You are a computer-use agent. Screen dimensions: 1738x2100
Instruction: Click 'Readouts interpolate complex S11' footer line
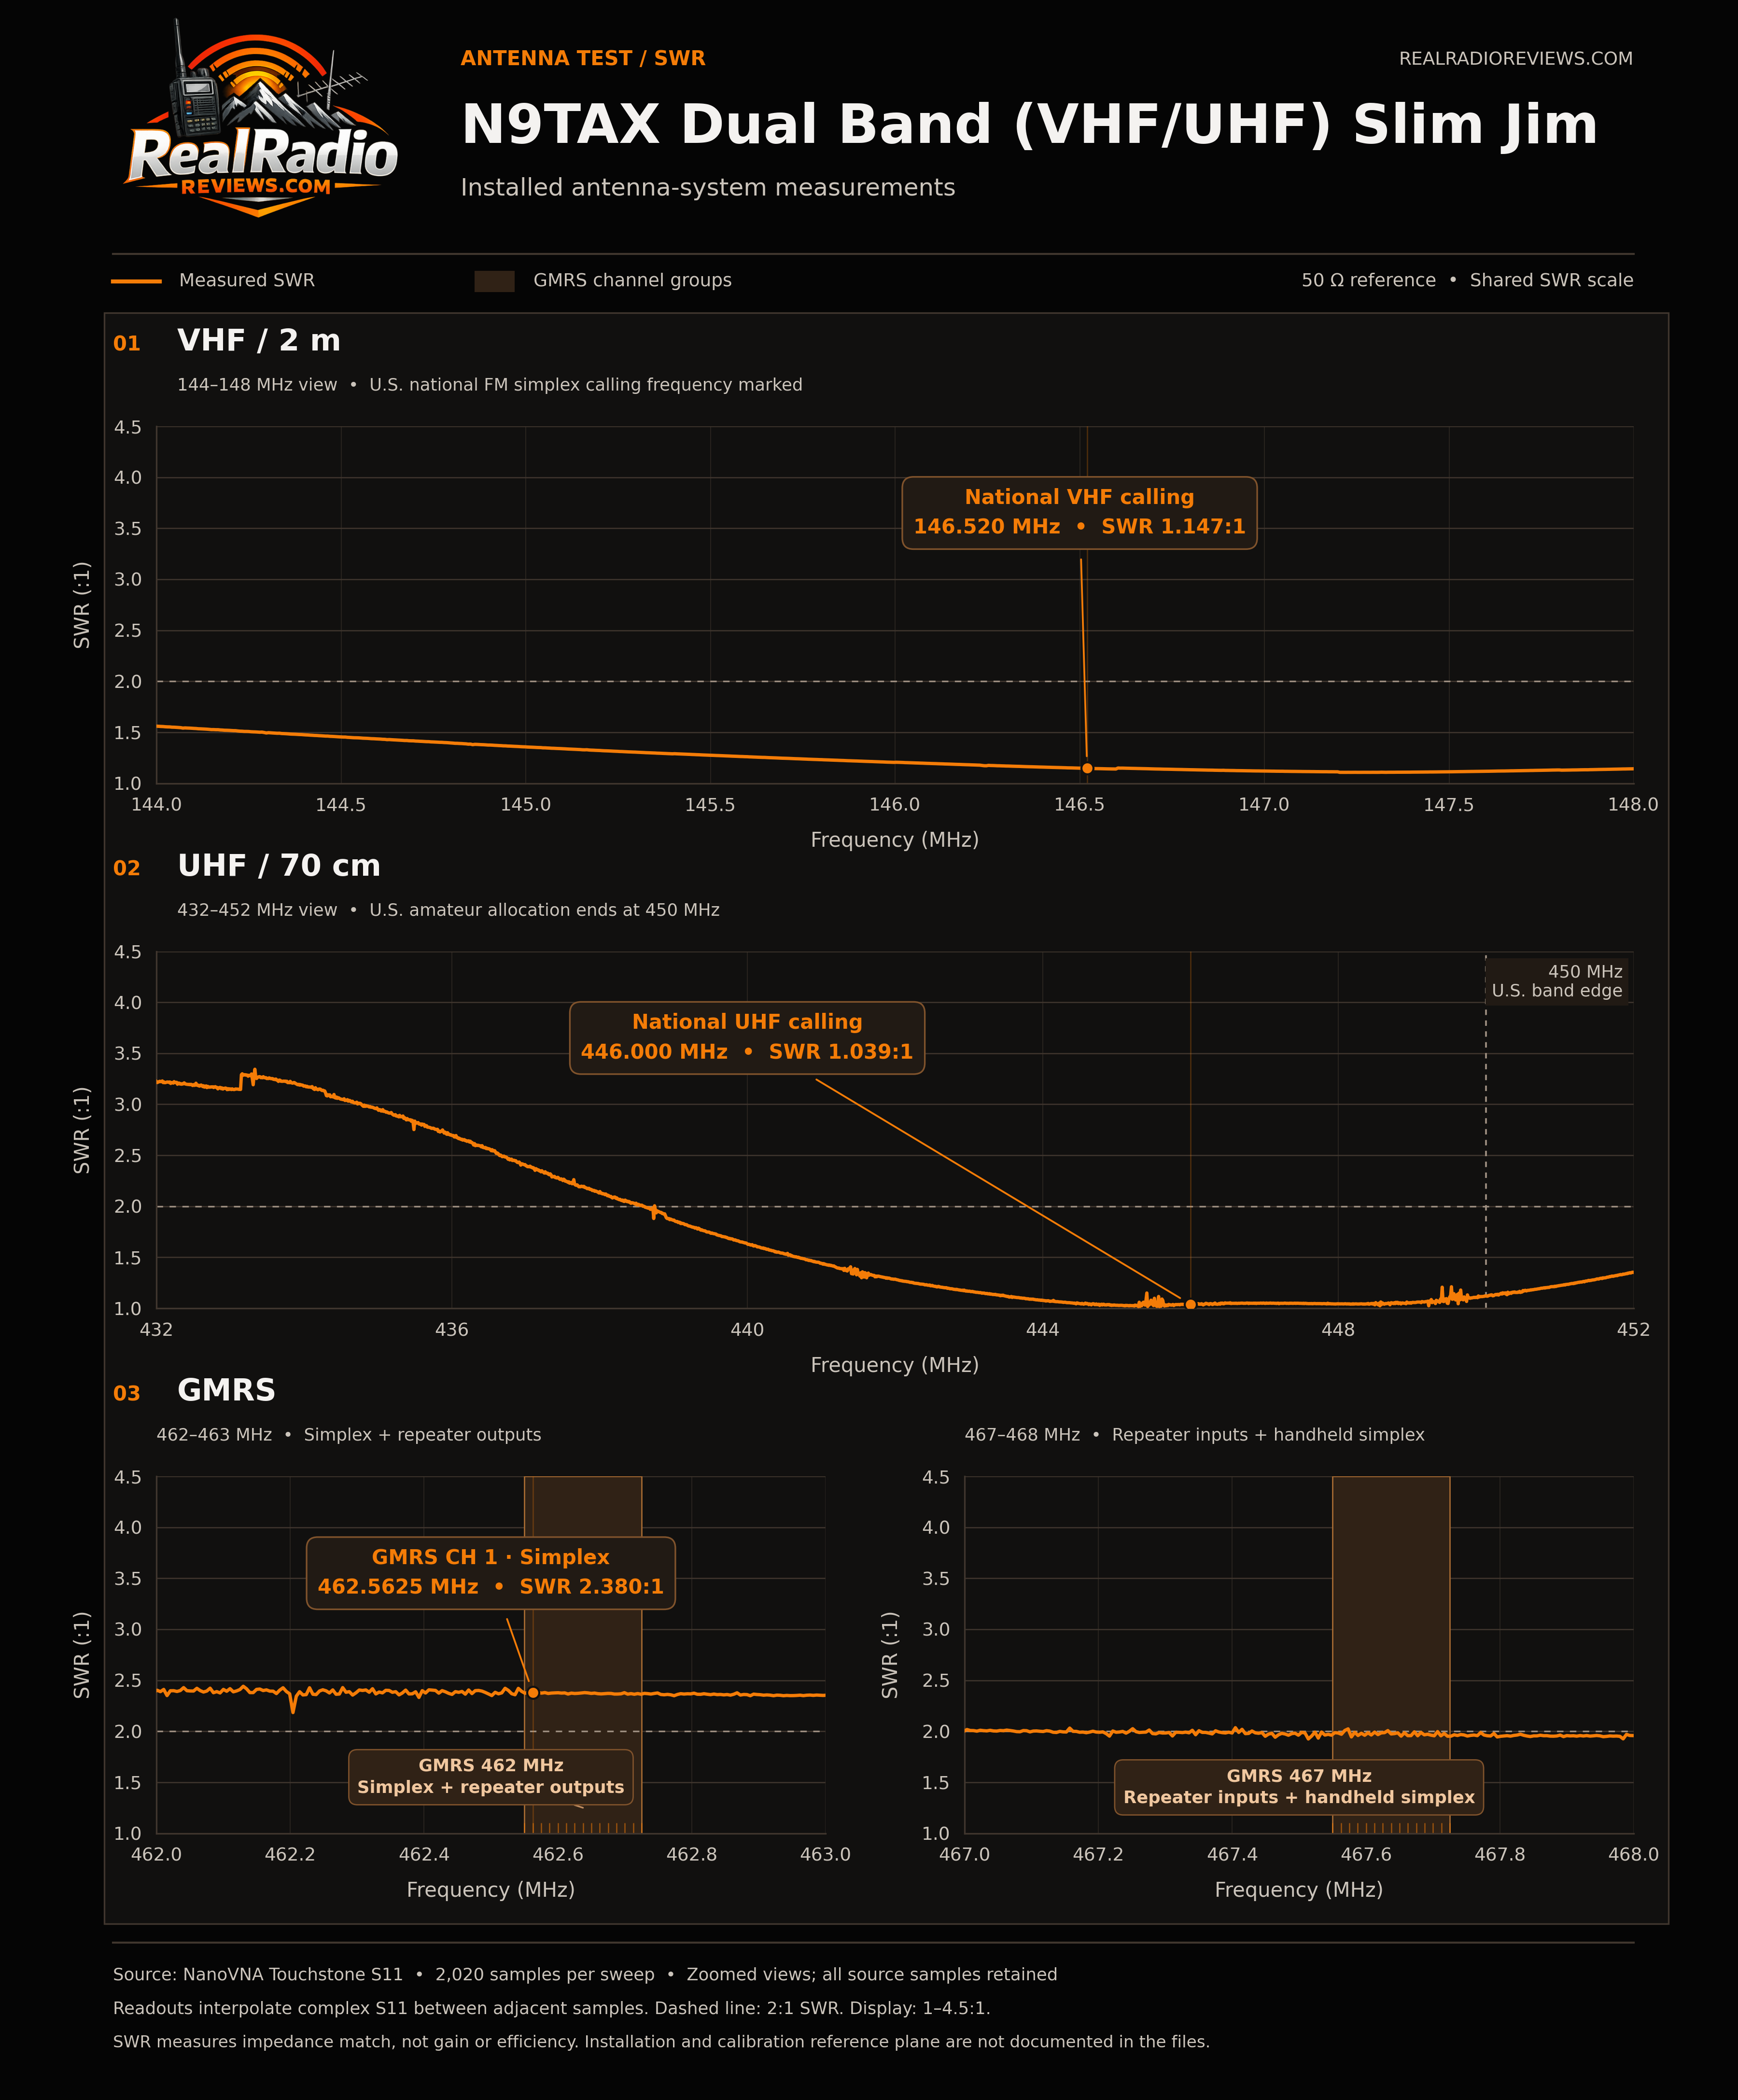click(551, 2009)
